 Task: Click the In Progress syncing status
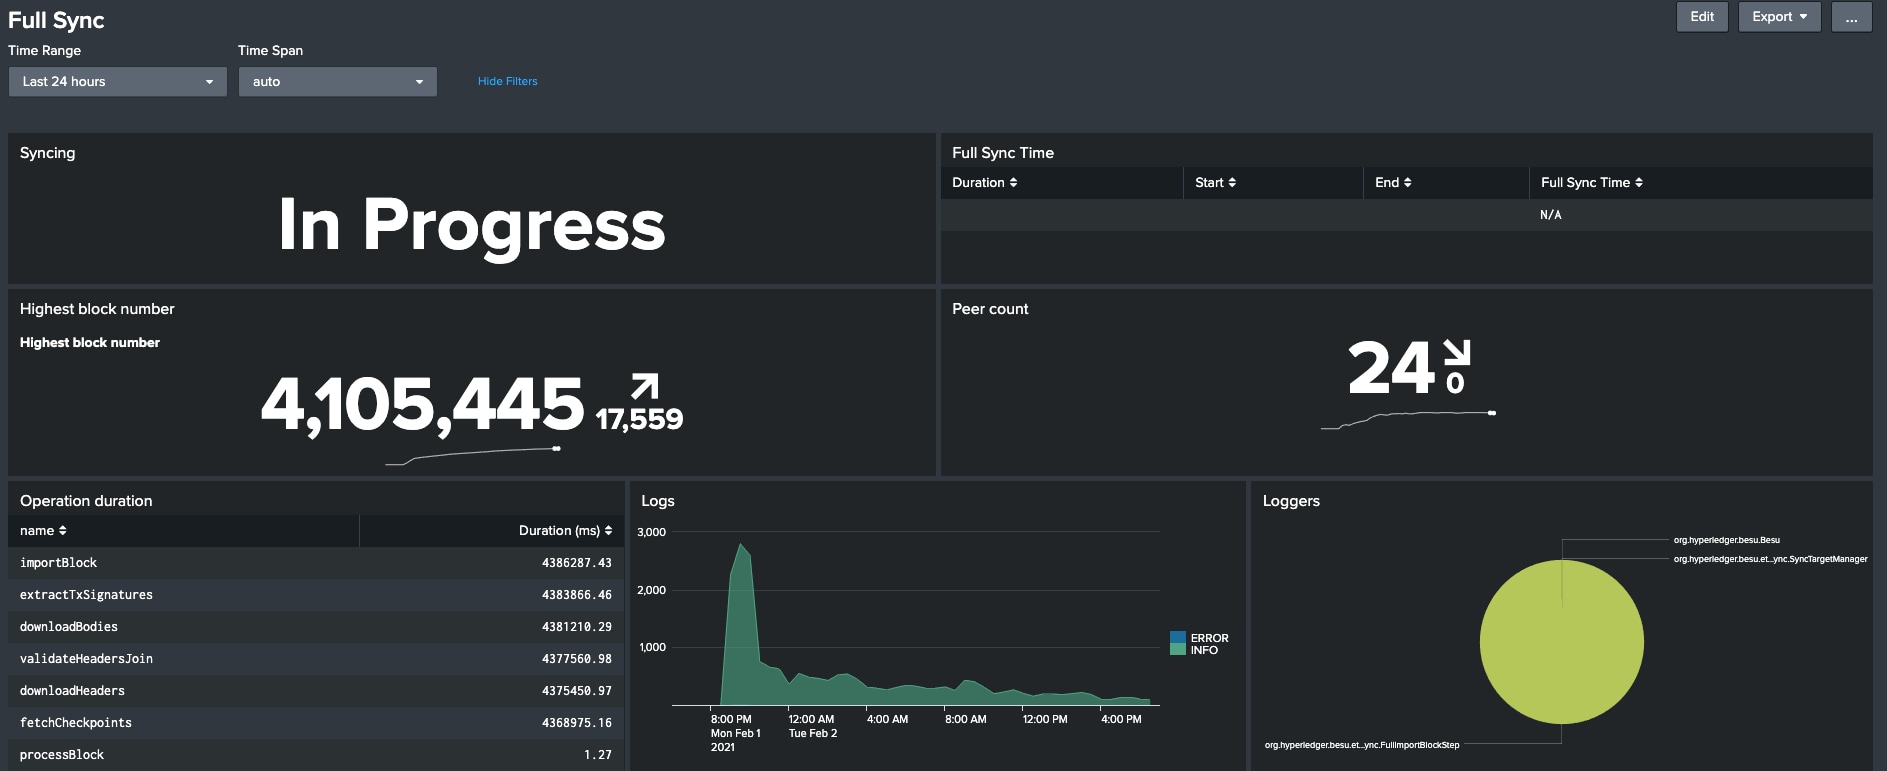pyautogui.click(x=472, y=225)
